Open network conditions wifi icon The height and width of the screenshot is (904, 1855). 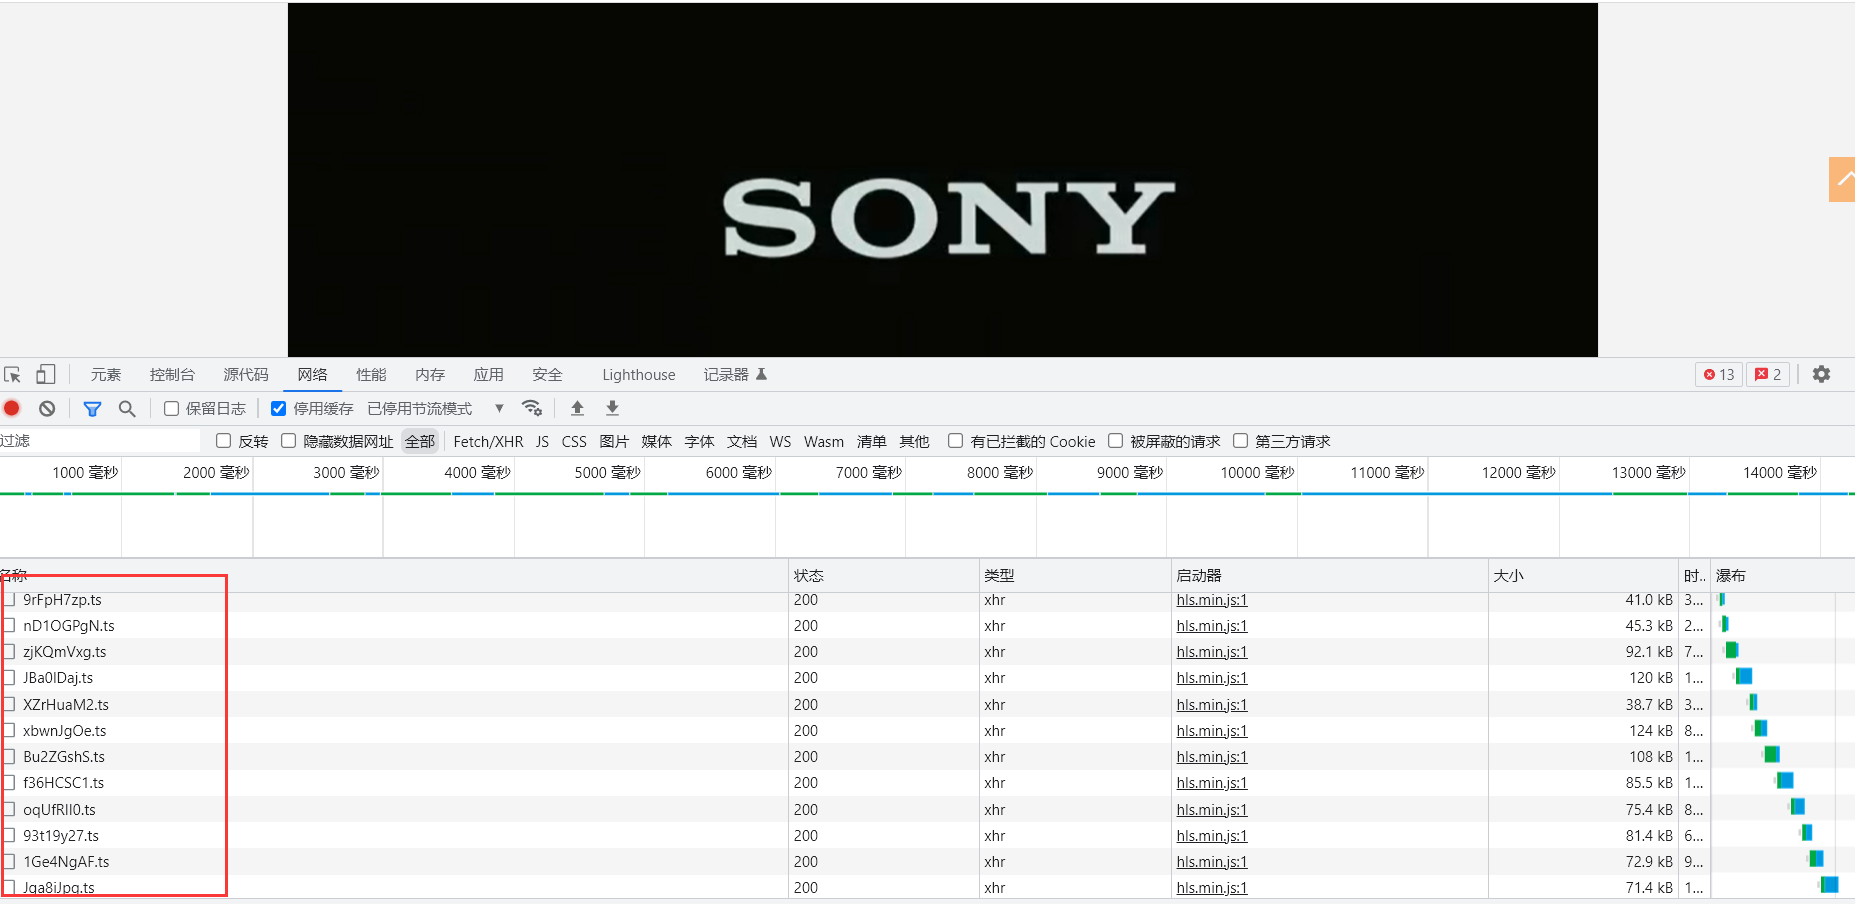coord(532,408)
